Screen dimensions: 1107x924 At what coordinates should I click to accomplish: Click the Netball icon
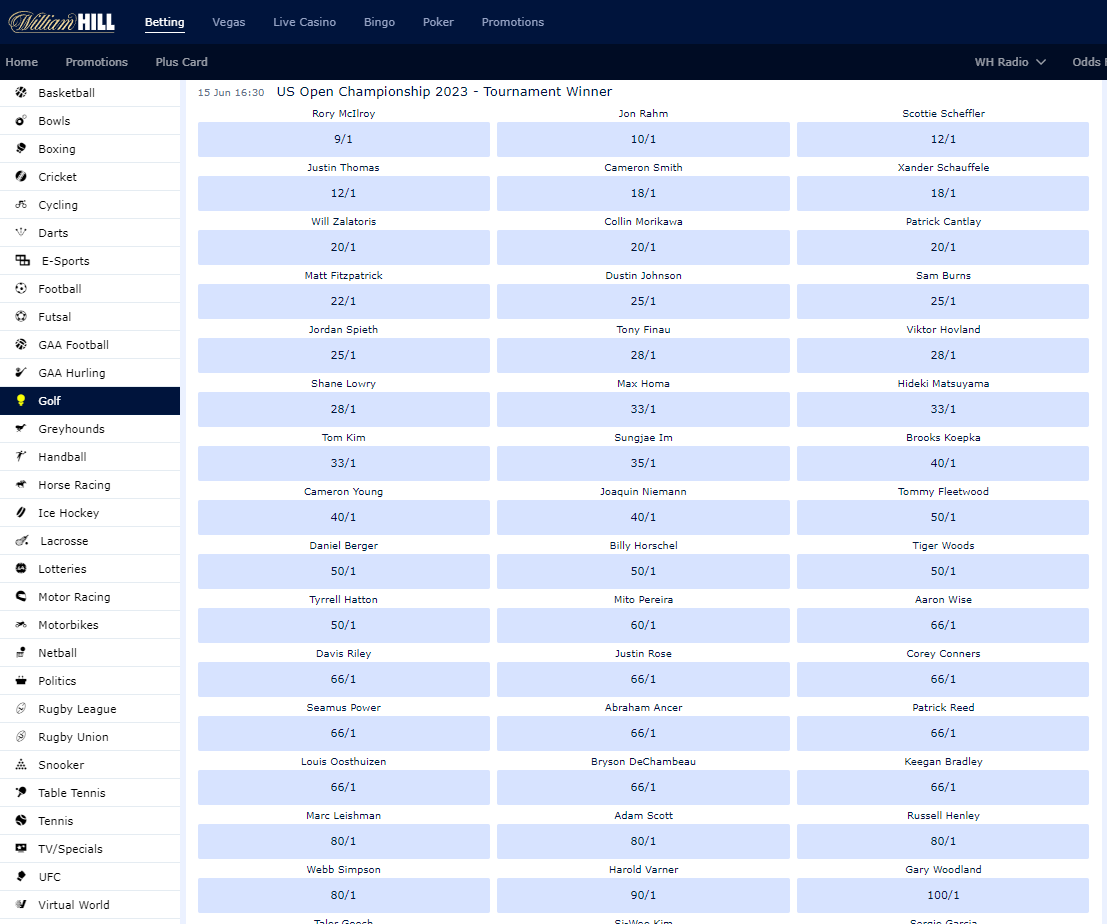[21, 652]
